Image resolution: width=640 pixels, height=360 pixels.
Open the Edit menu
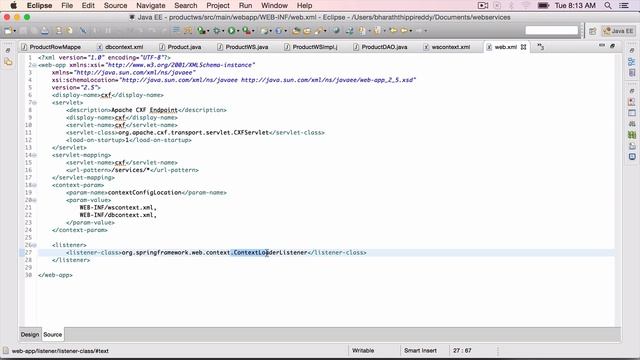pos(88,6)
